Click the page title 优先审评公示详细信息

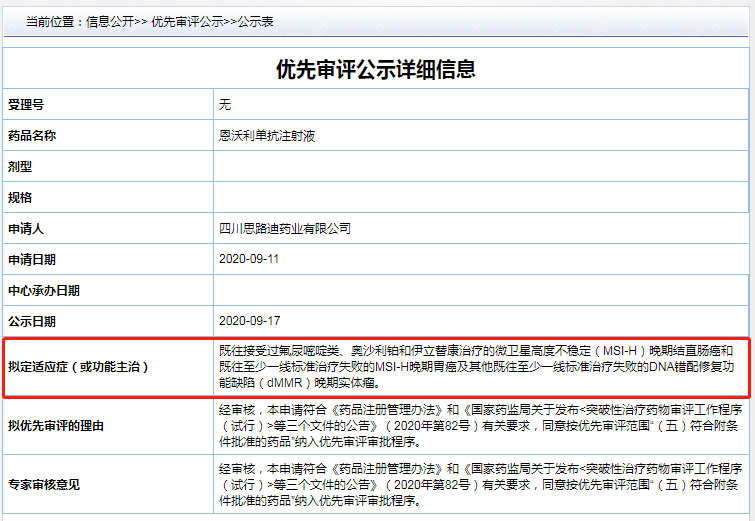coord(376,69)
